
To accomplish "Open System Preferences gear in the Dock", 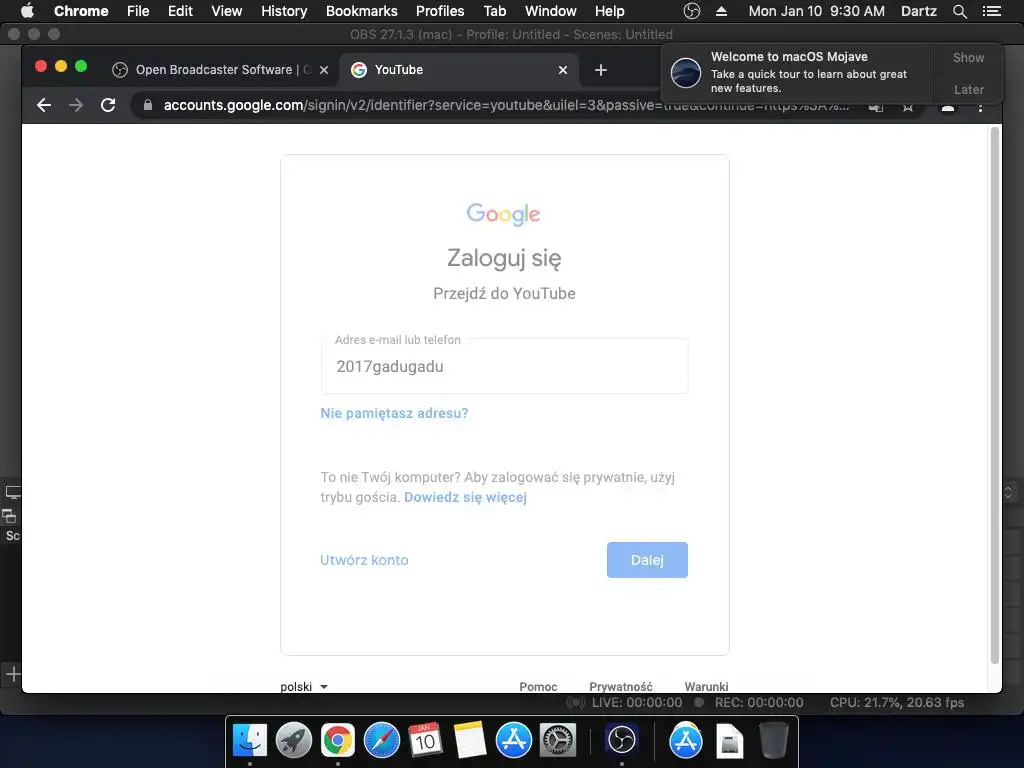I will point(558,740).
